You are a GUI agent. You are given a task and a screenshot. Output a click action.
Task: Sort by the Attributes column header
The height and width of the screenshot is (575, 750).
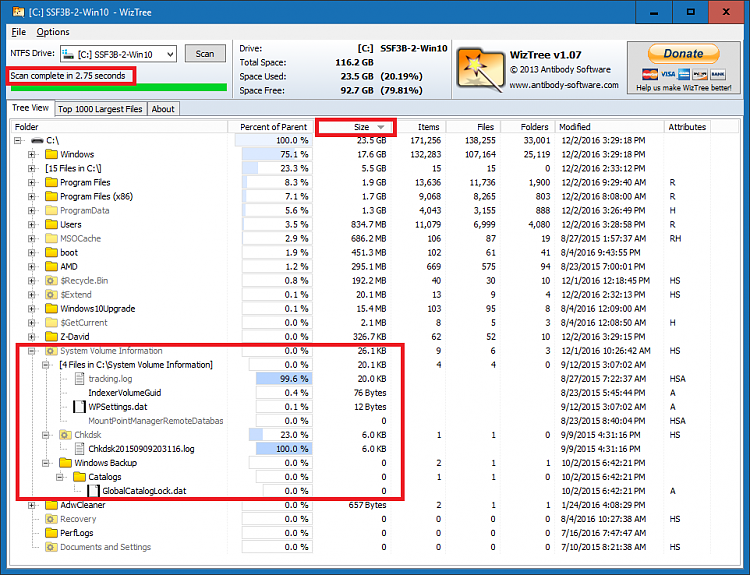(x=687, y=127)
